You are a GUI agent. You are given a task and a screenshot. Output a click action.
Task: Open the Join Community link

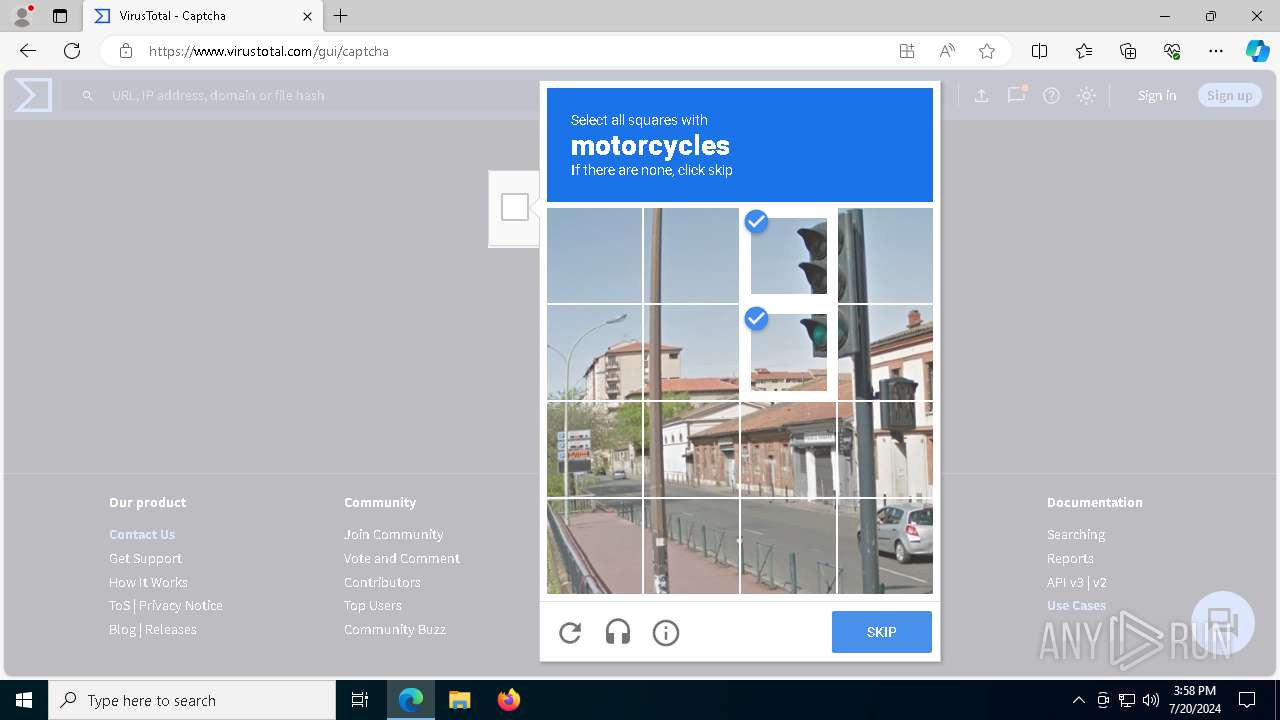pos(394,534)
